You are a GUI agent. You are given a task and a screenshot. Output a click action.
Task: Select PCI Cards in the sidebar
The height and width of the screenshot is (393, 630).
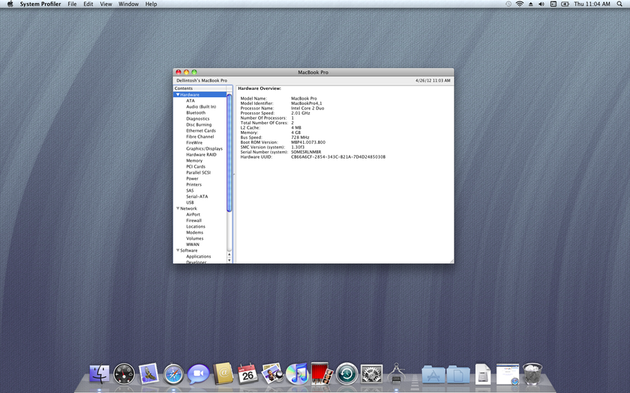196,167
